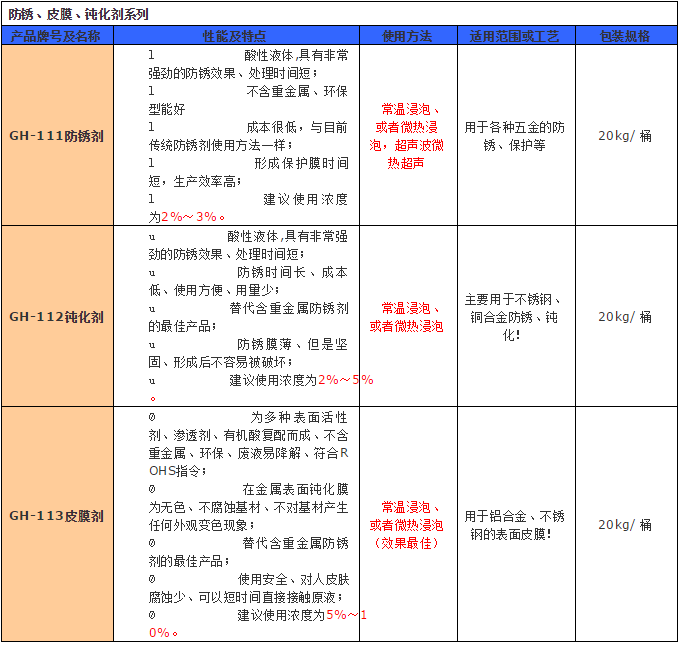Image resolution: width=679 pixels, height=645 pixels.
Task: Click the red concentration text 2%～3%
Action: click(x=193, y=217)
